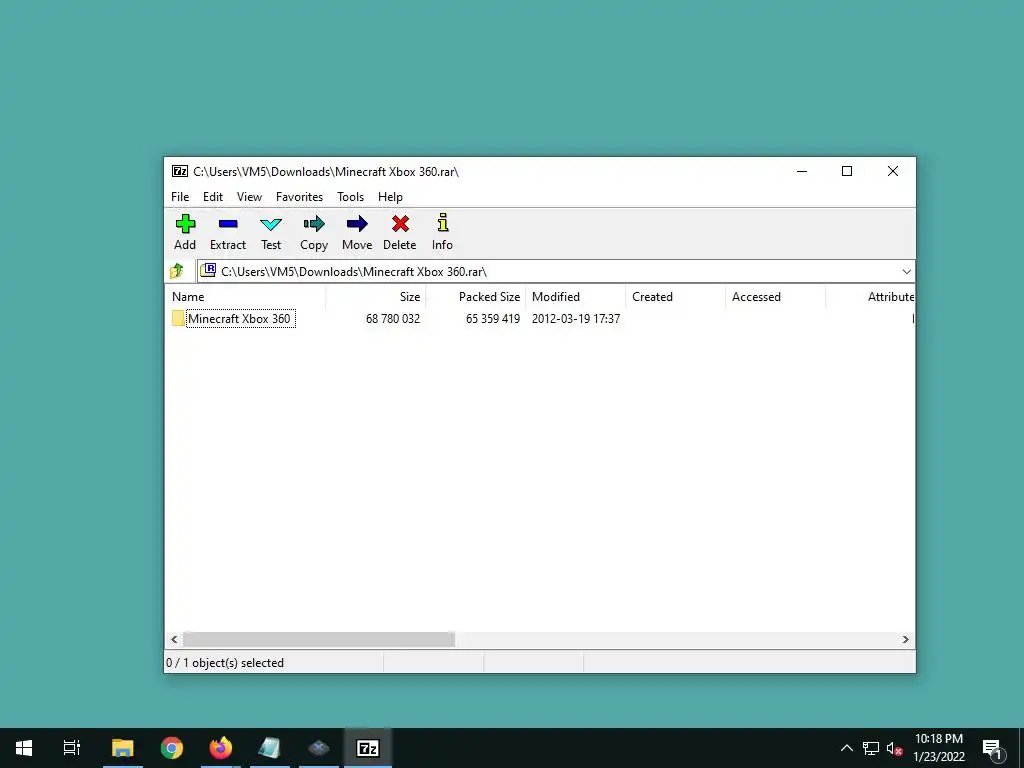Expand the address path dropdown

pyautogui.click(x=906, y=272)
